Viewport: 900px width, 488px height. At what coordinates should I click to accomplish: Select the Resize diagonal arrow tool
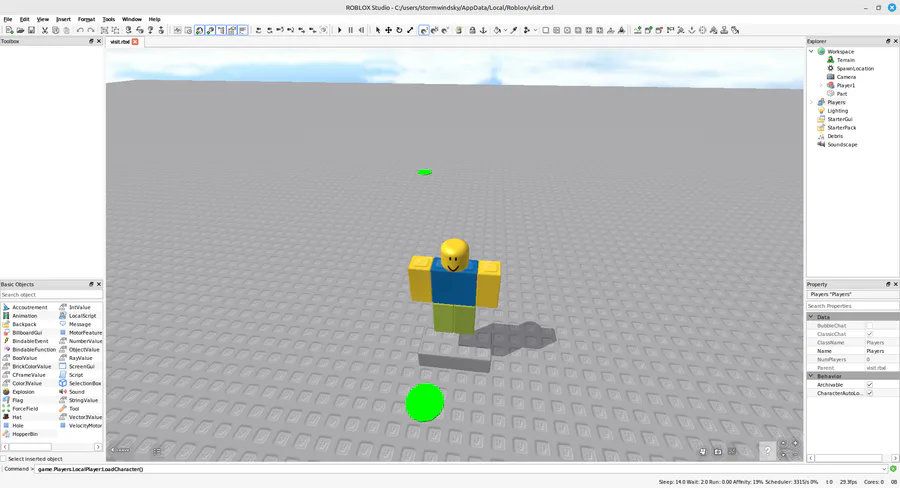click(x=410, y=30)
